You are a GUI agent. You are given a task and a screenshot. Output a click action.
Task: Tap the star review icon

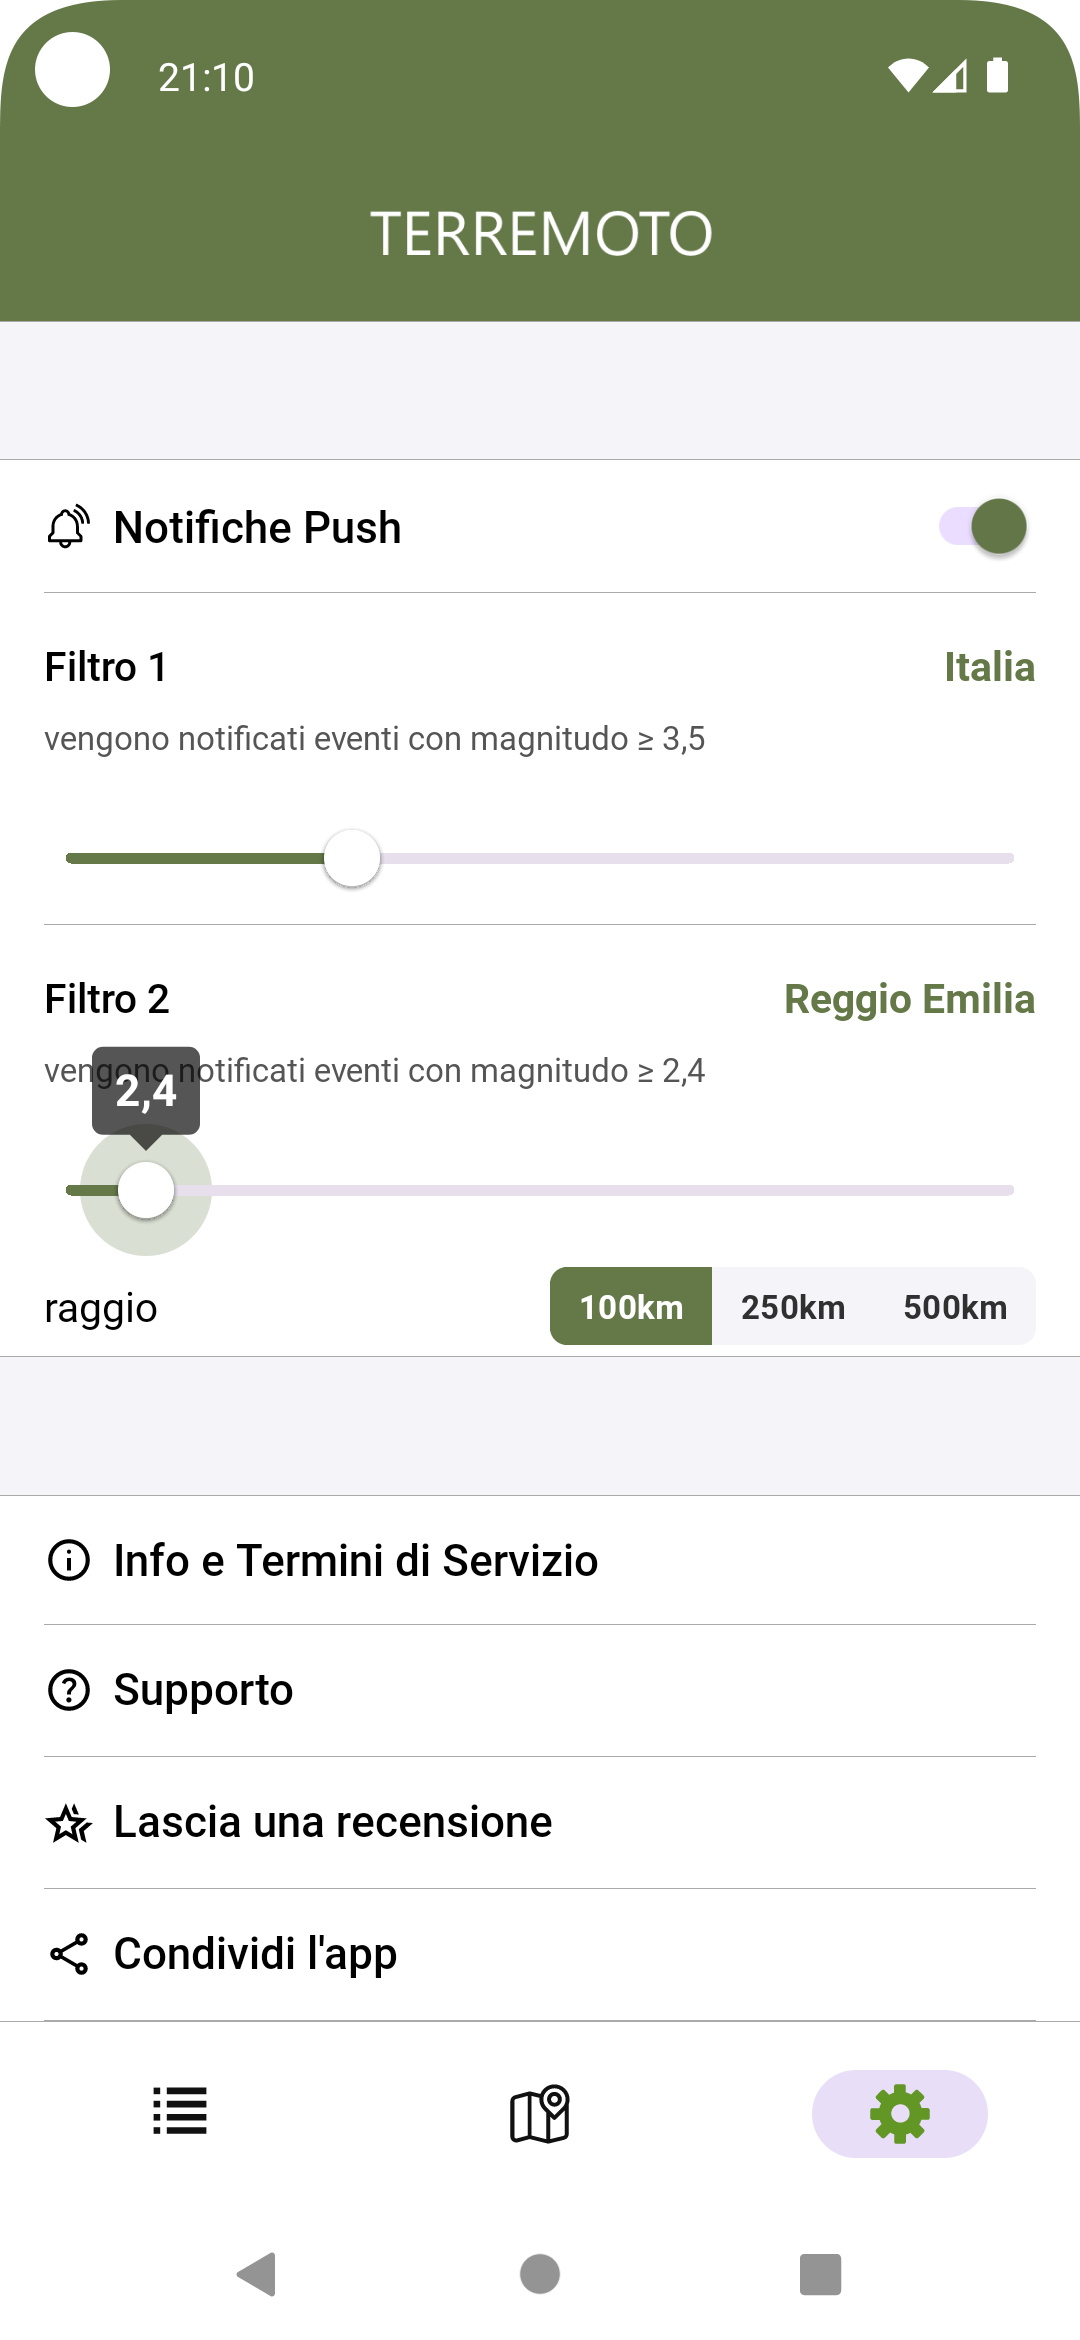tap(69, 1823)
